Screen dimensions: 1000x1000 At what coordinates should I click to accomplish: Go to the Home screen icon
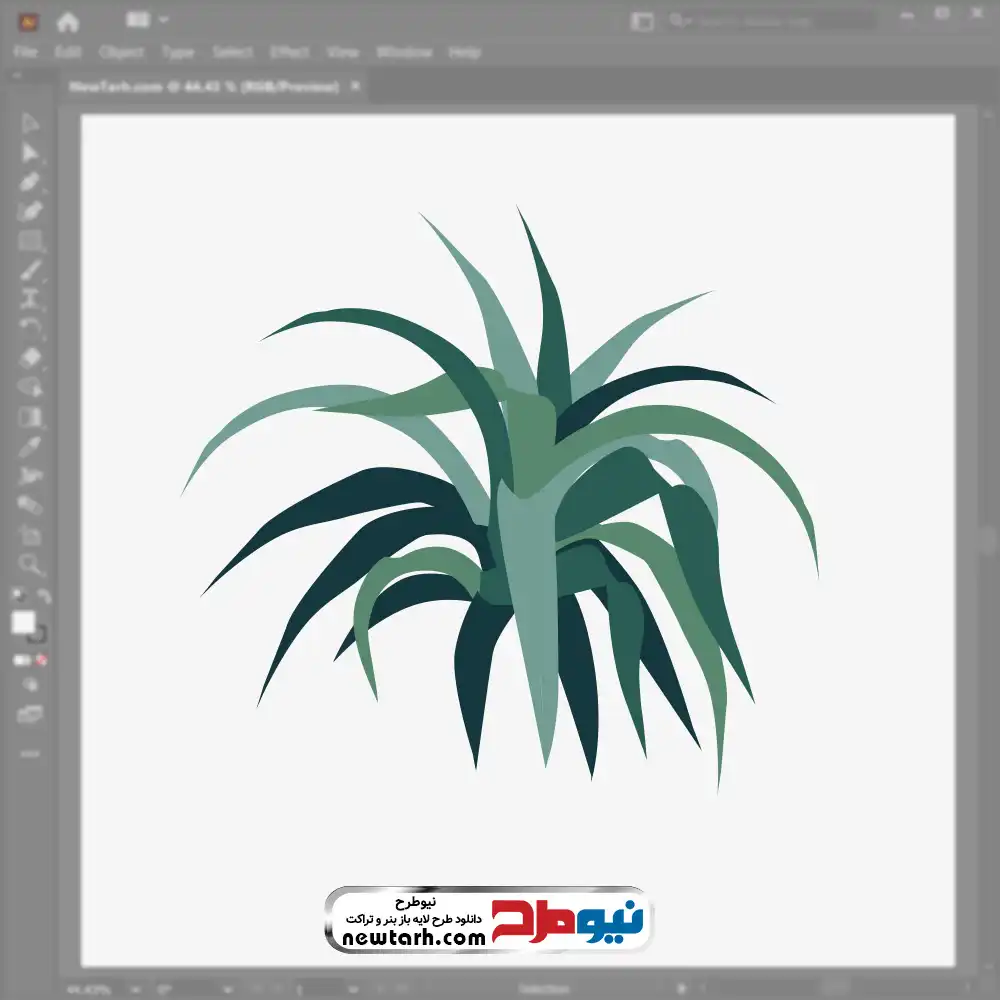68,22
